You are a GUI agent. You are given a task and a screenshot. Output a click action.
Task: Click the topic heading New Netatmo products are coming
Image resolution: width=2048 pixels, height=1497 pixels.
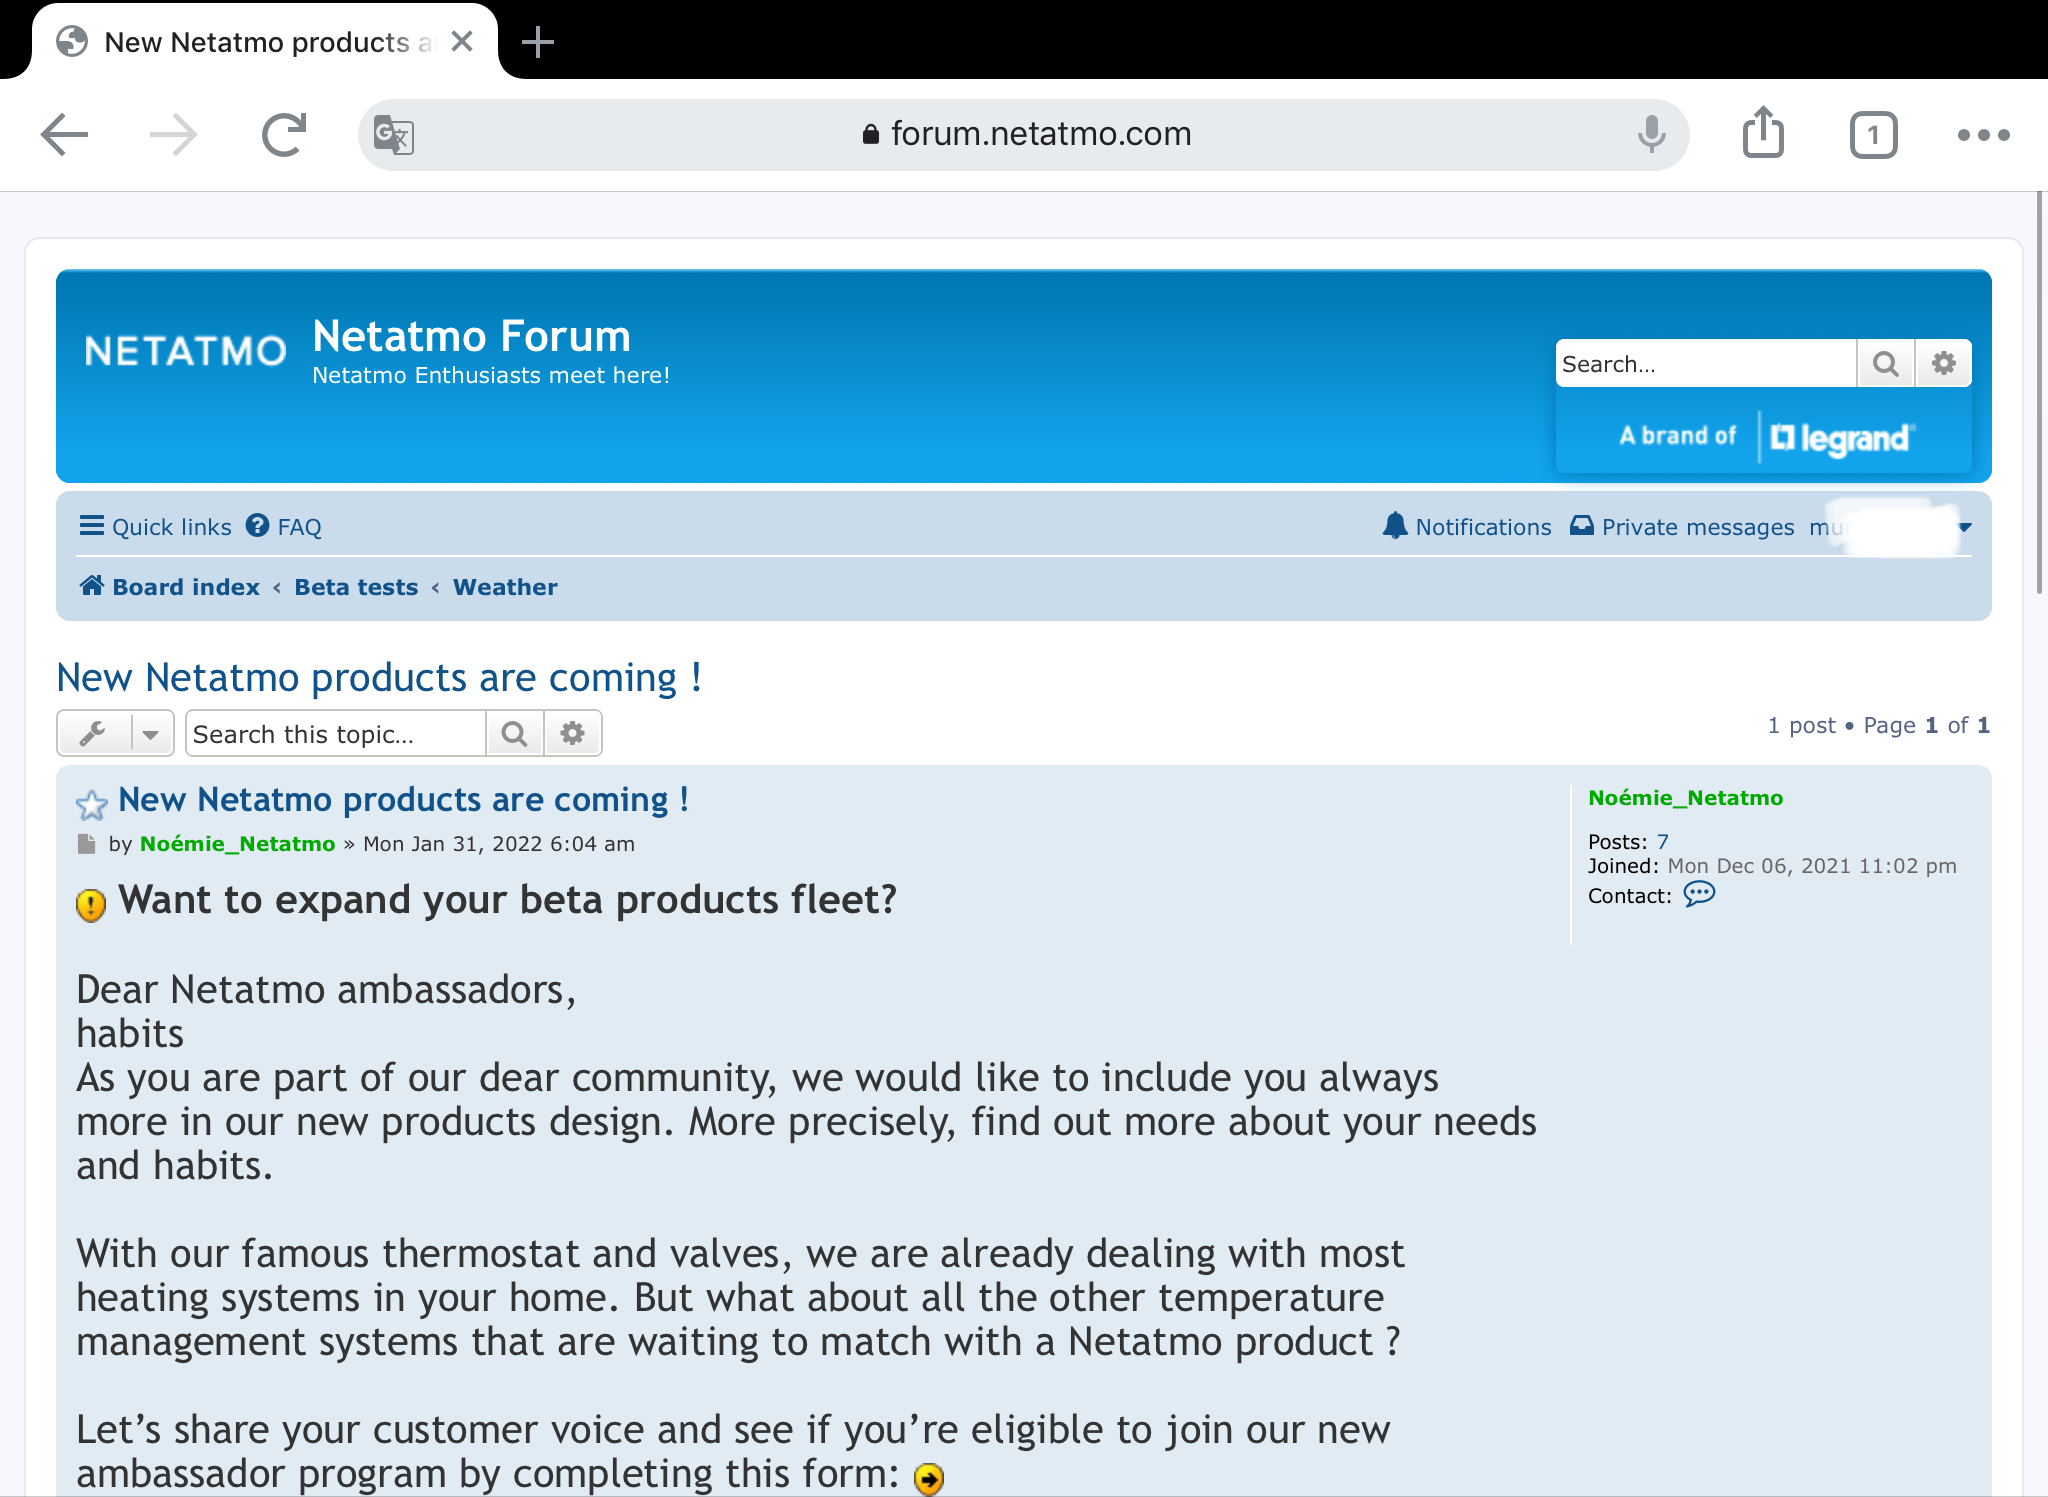tap(379, 678)
